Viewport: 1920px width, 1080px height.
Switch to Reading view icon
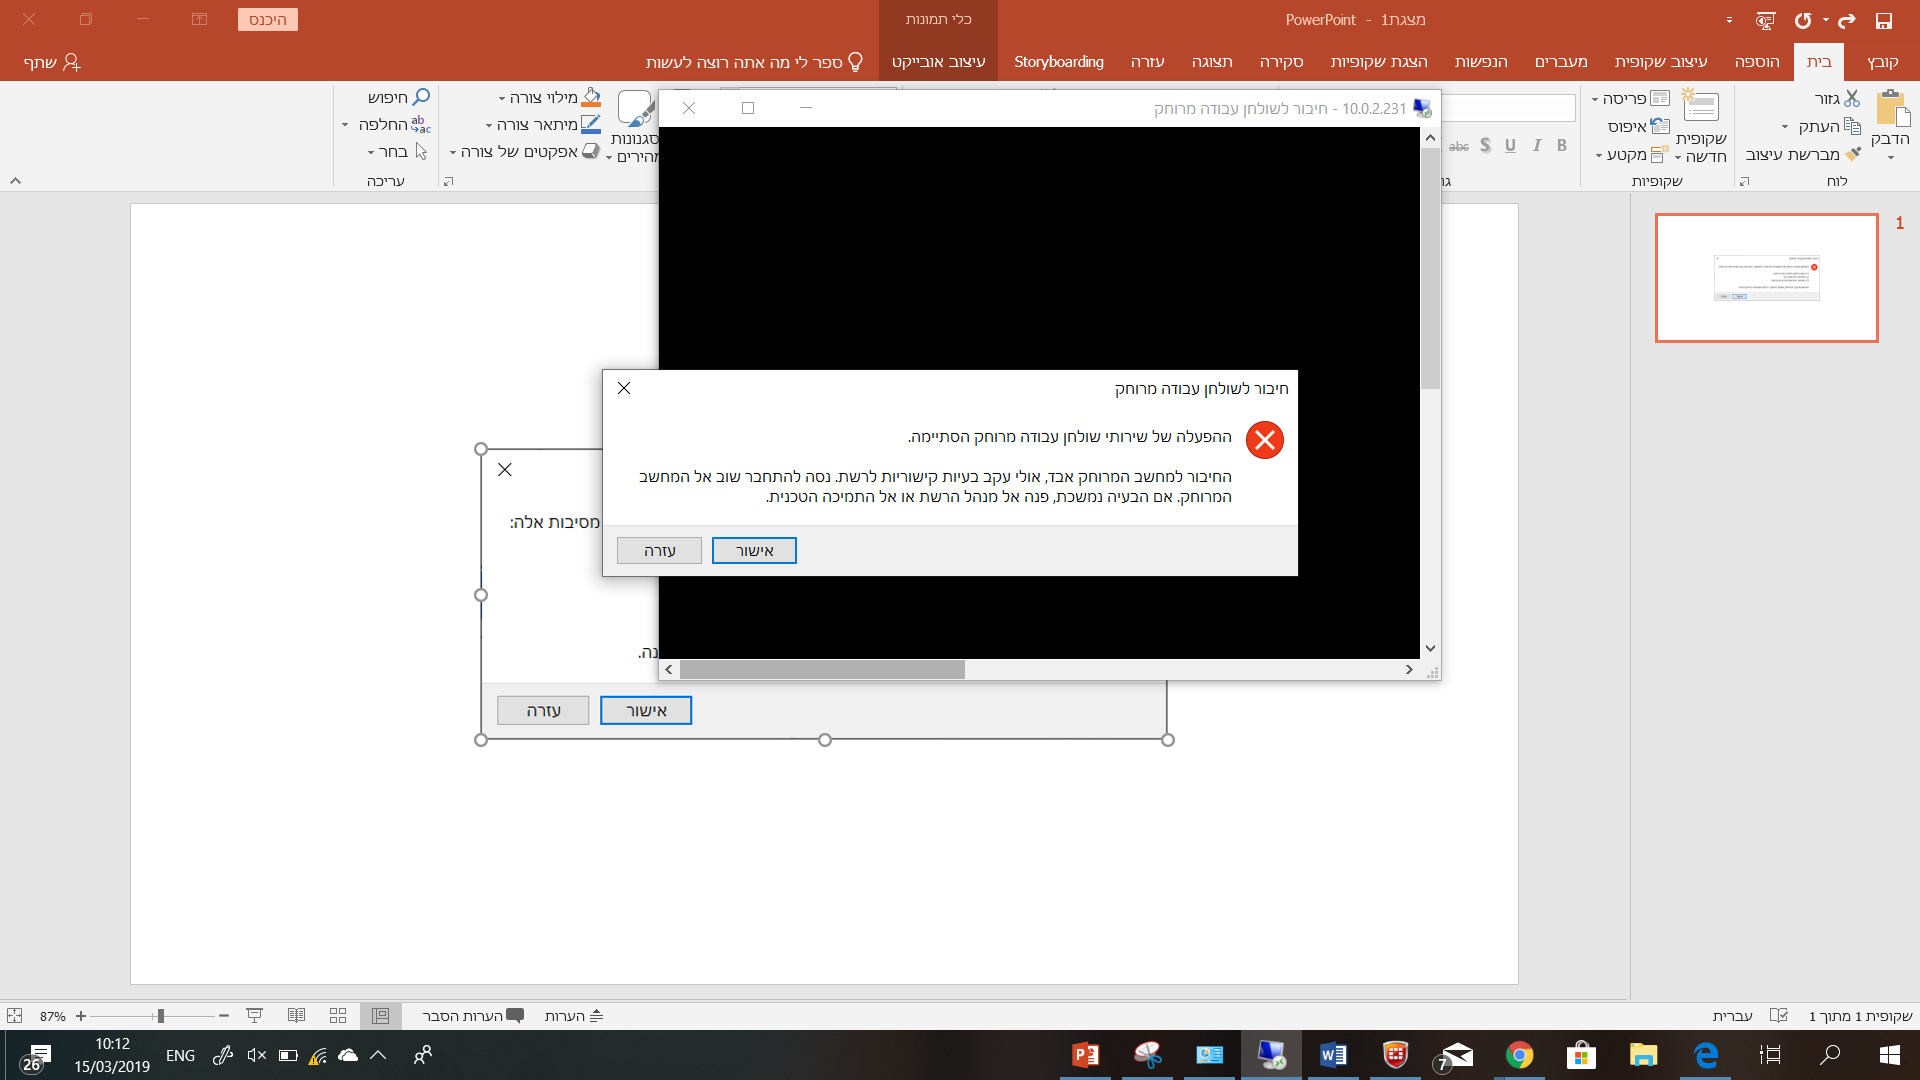(x=296, y=1016)
